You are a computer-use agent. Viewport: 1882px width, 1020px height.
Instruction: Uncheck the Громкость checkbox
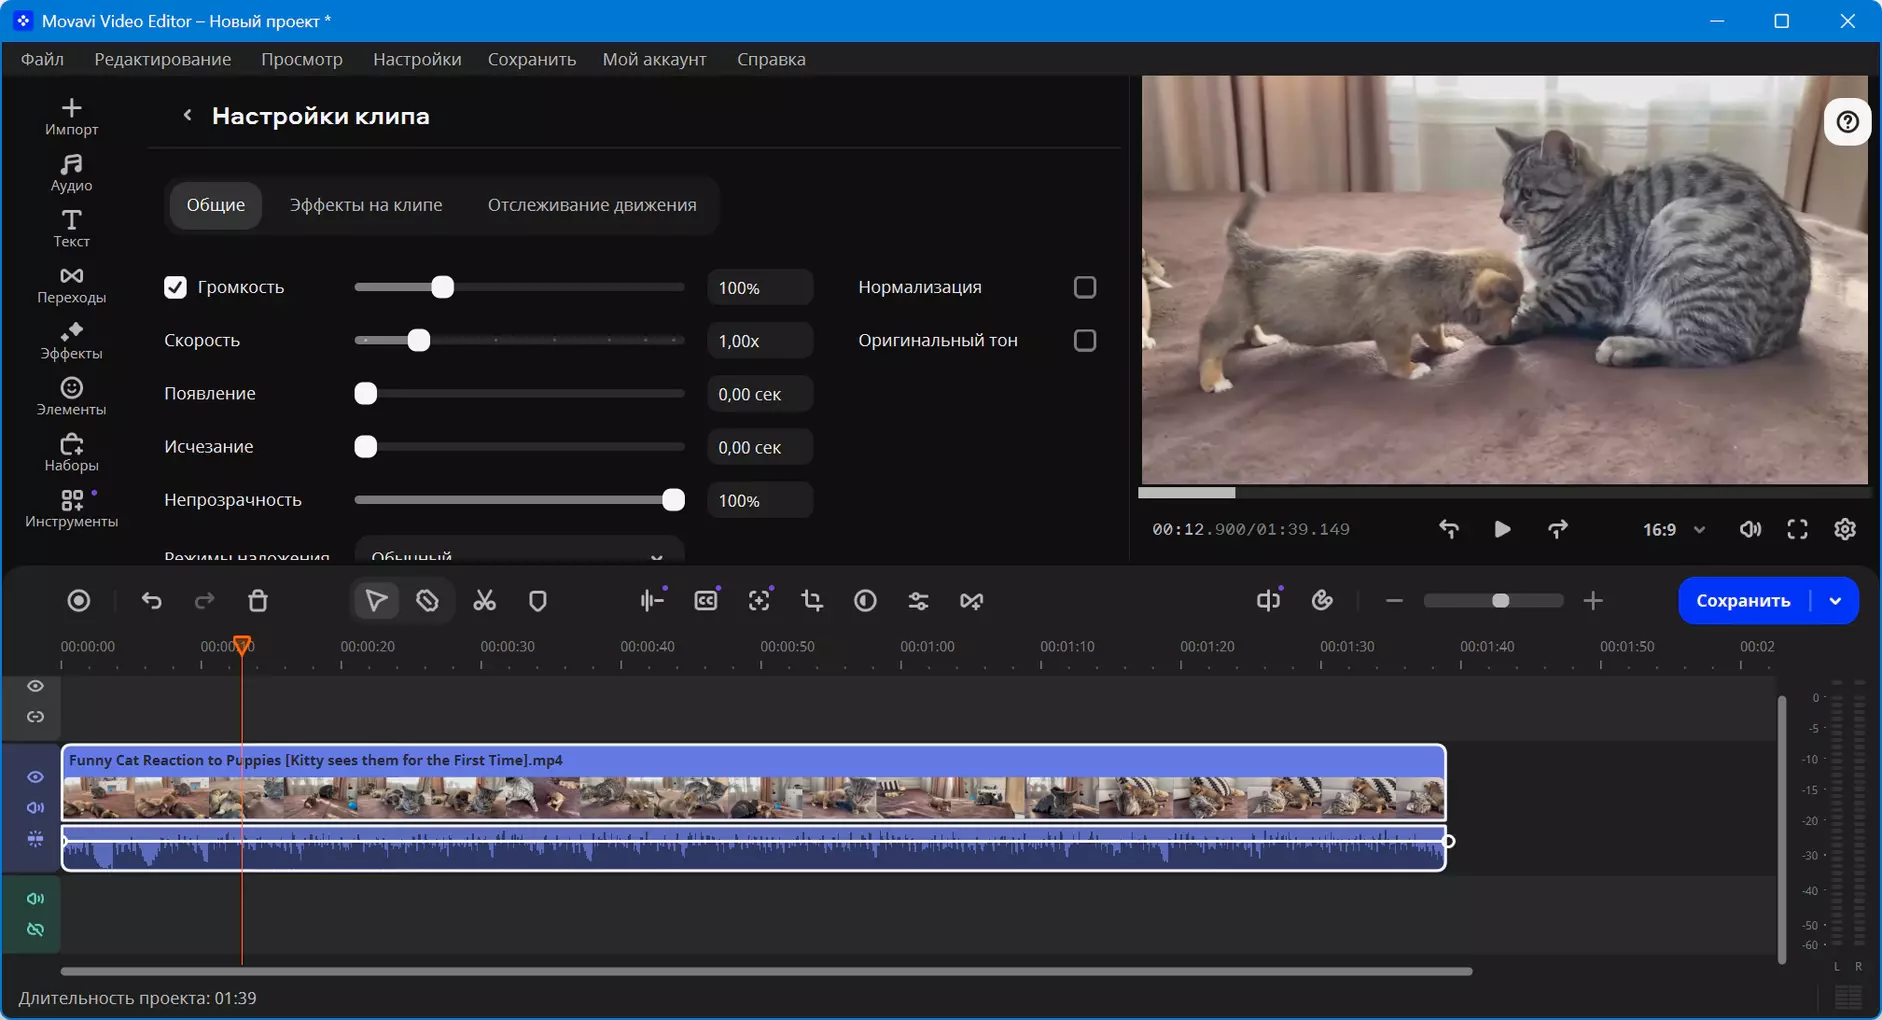pyautogui.click(x=175, y=288)
